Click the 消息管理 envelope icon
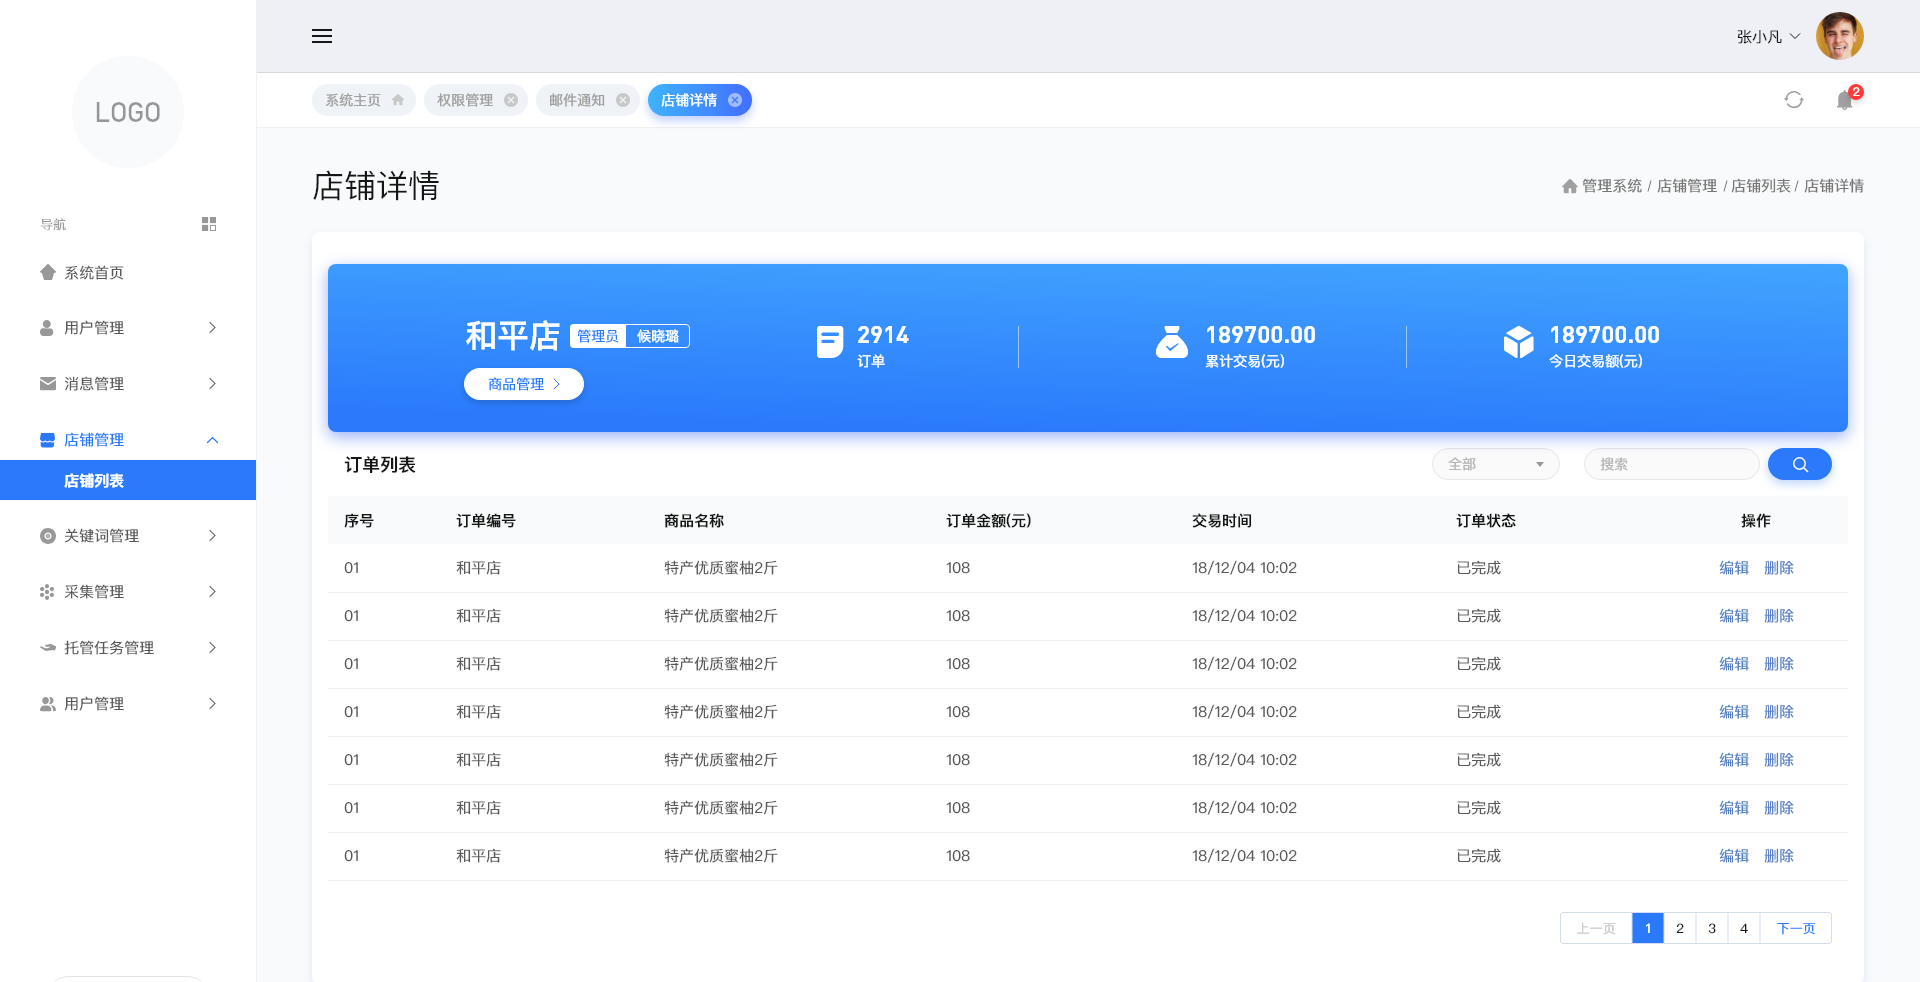This screenshot has height=982, width=1920. [47, 384]
